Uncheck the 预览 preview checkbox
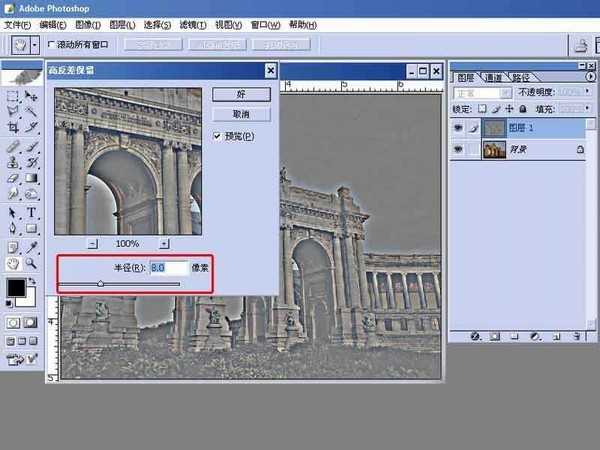The width and height of the screenshot is (600, 450). [217, 136]
